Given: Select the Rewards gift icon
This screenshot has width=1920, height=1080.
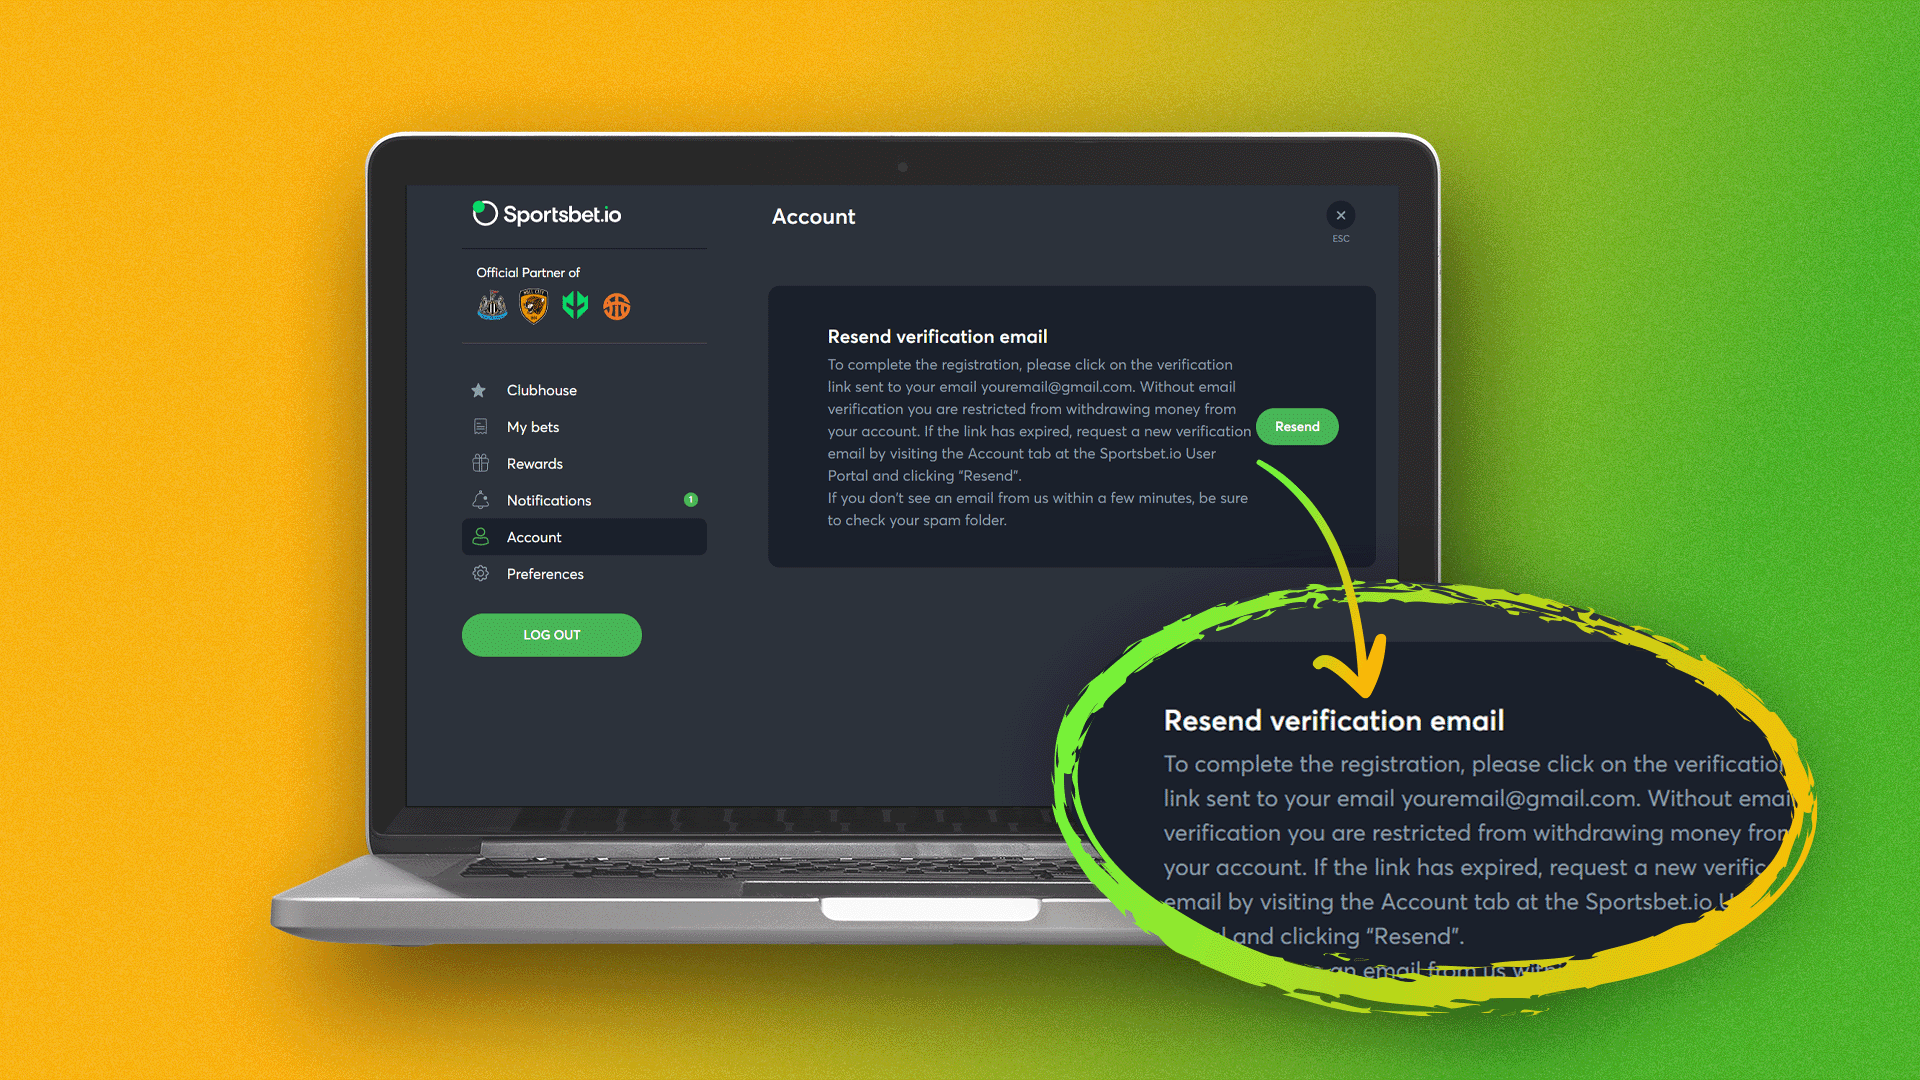Looking at the screenshot, I should 479,463.
